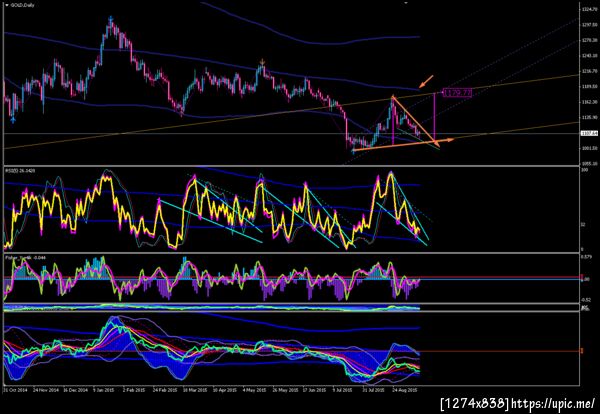
Task: Select the orange arrowhead pointing right on trendline
Action: (450, 140)
